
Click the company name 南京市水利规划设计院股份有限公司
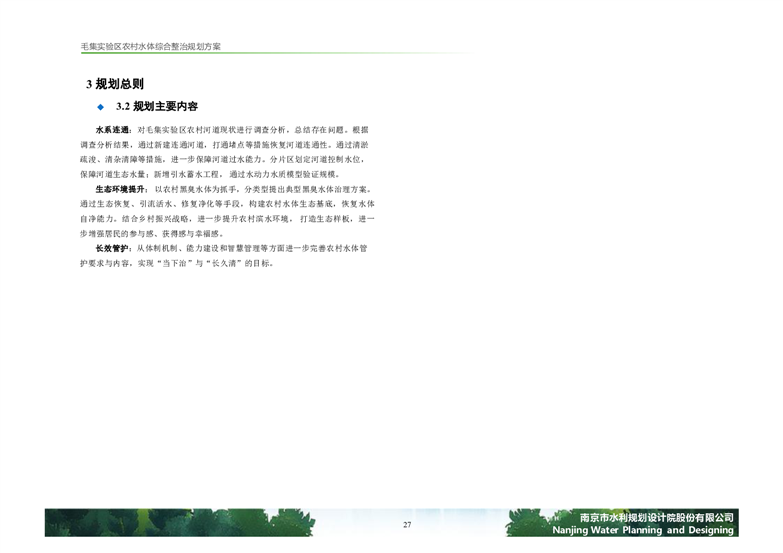point(657,518)
